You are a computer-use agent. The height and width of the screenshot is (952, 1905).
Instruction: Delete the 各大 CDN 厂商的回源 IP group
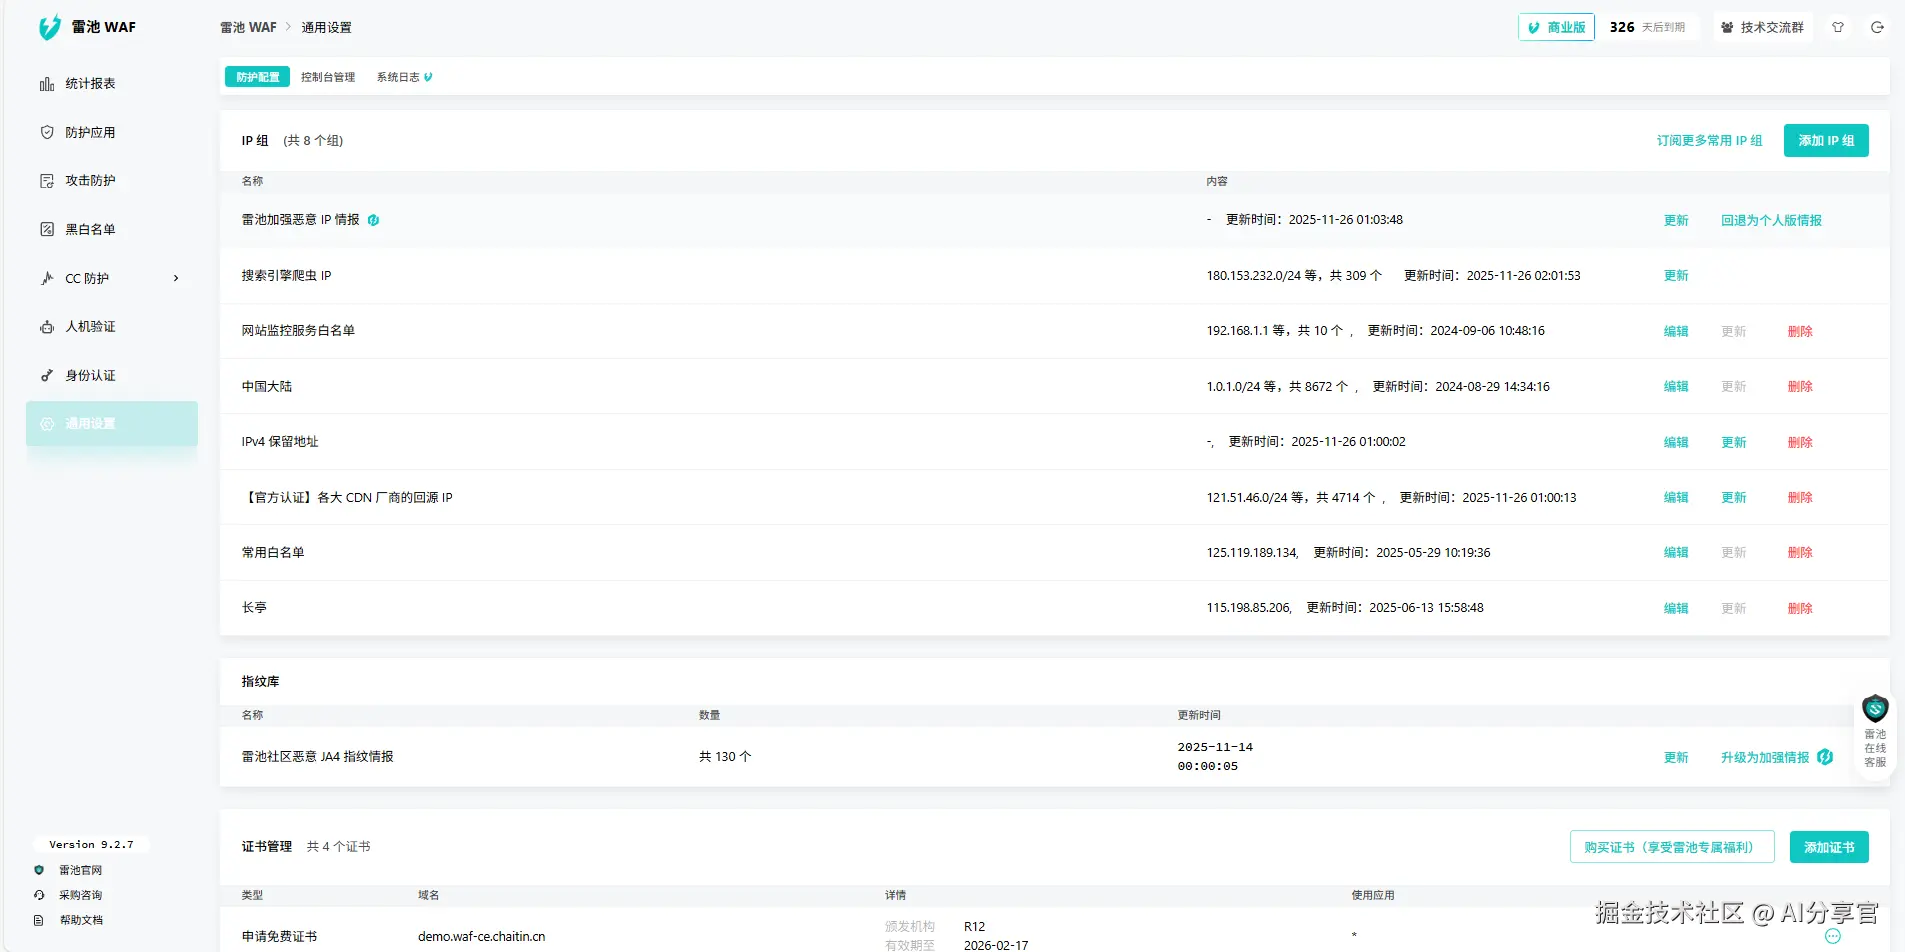[1800, 497]
